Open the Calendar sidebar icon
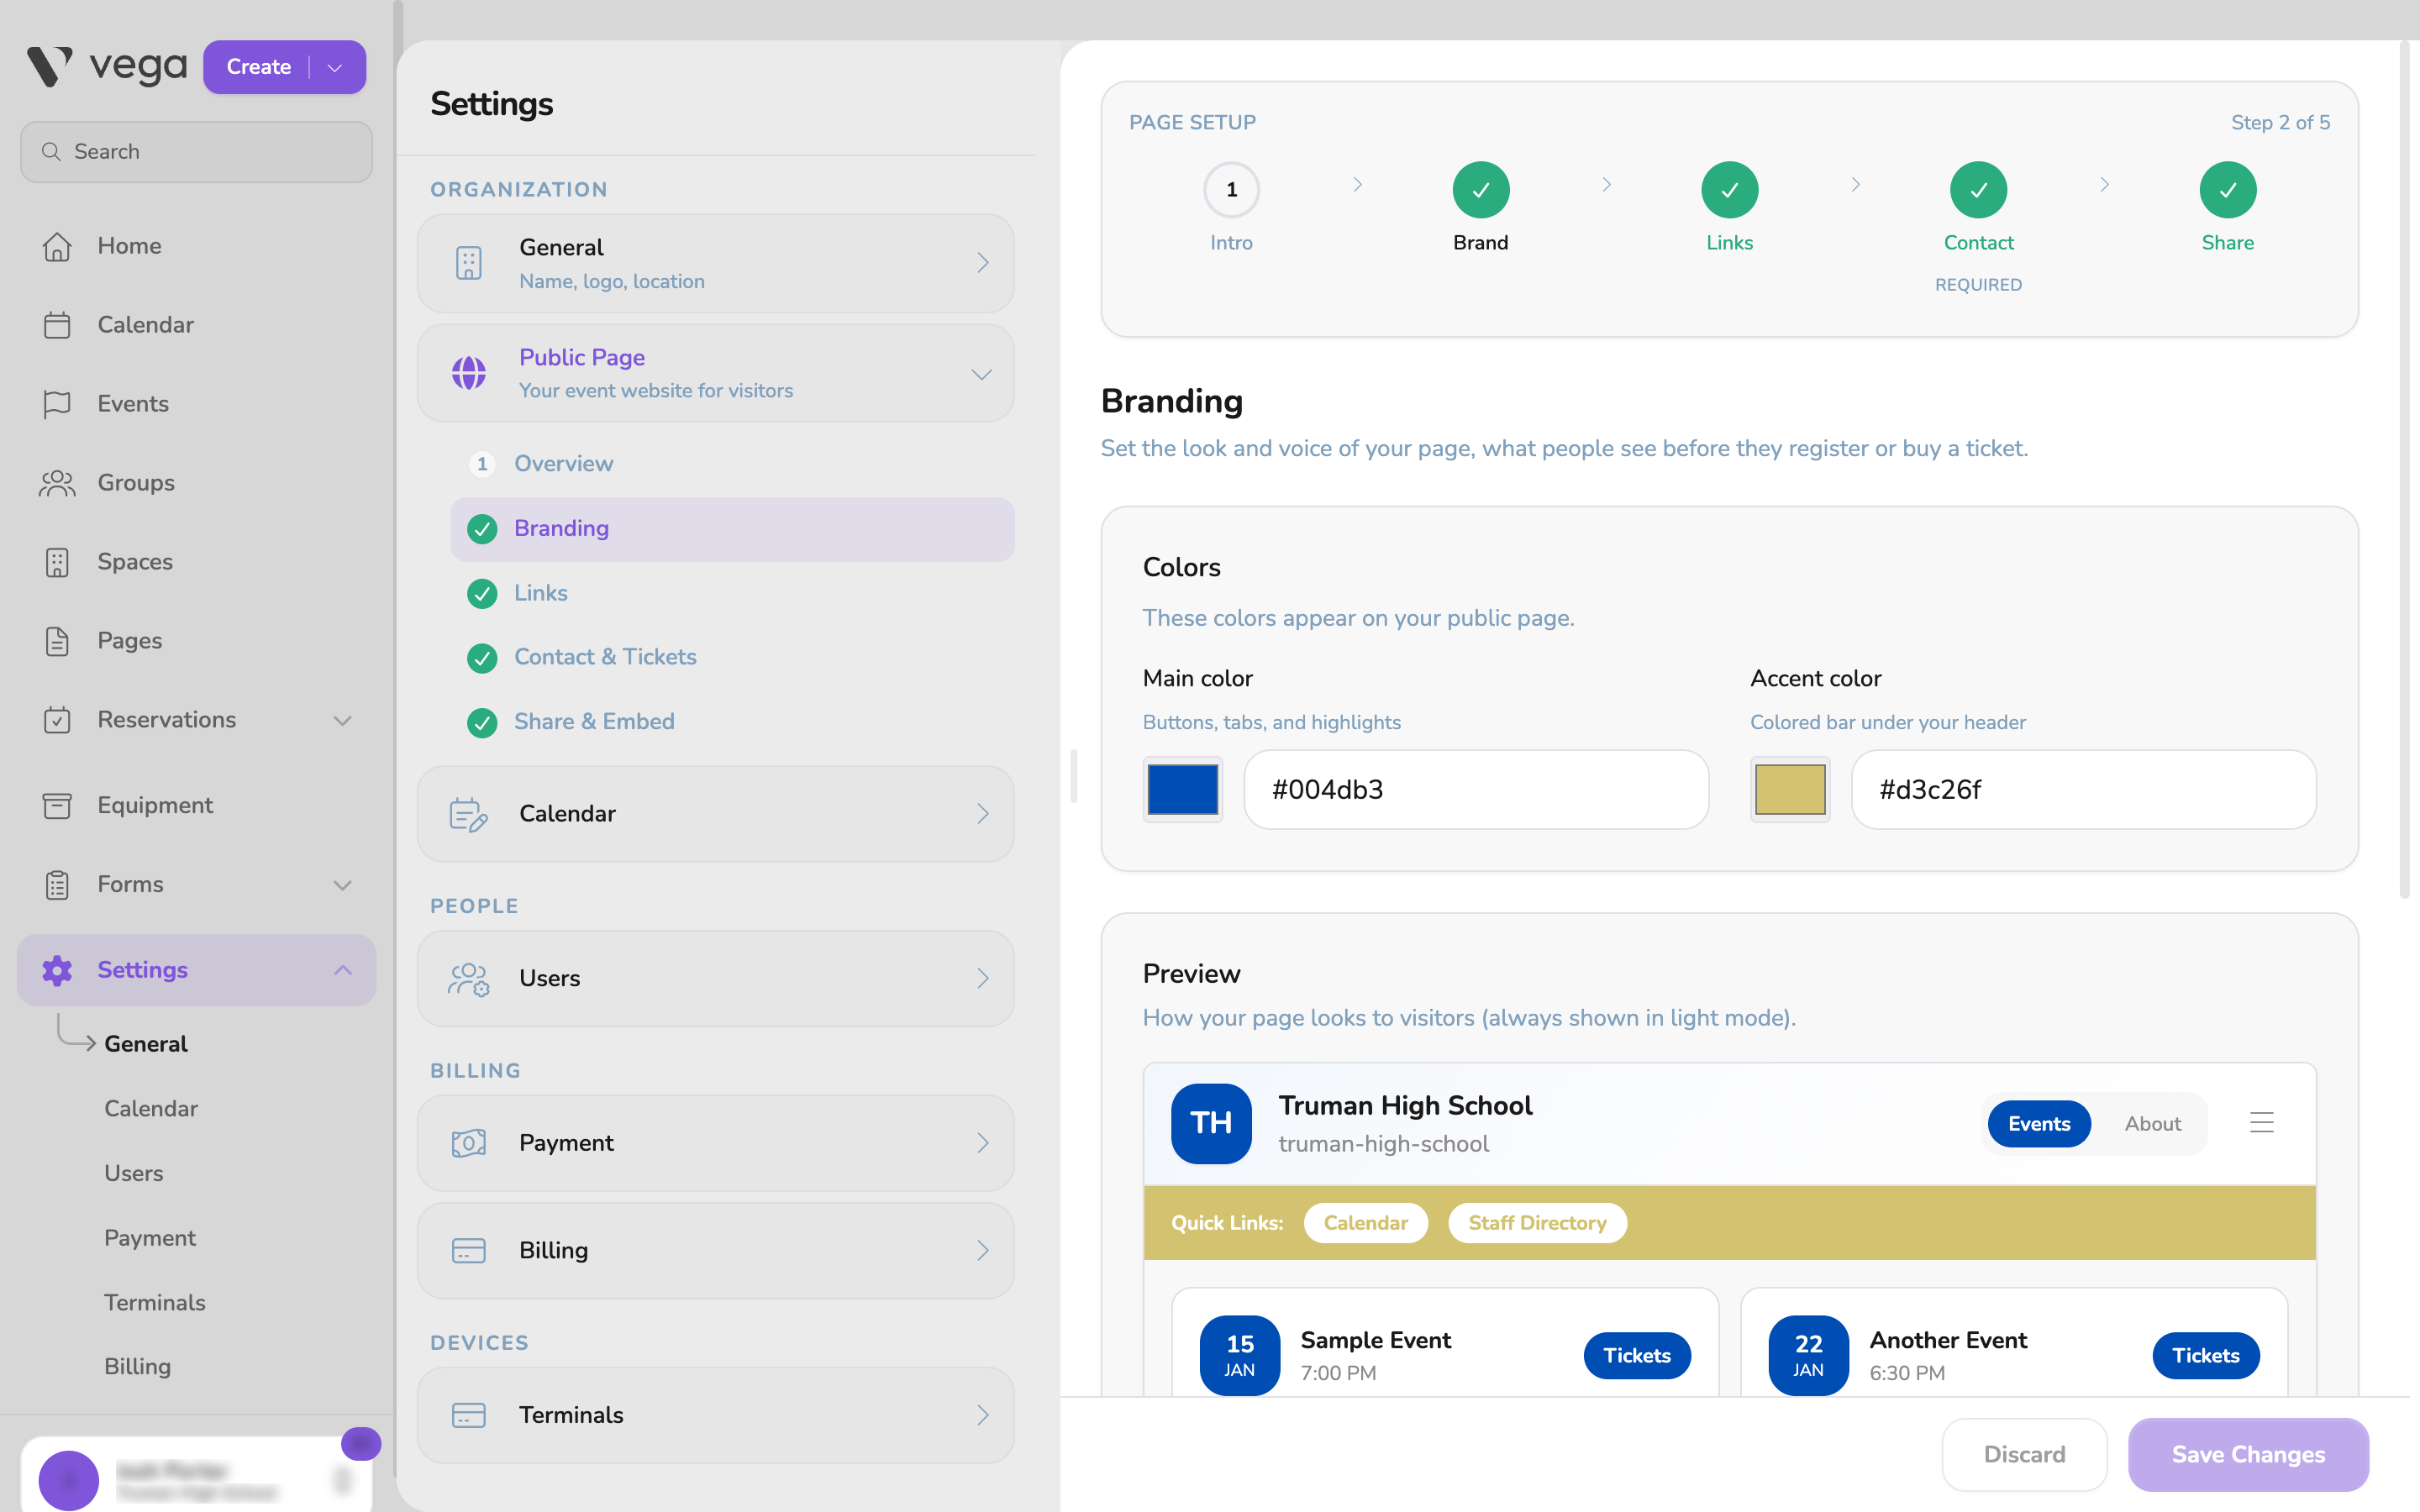 pyautogui.click(x=57, y=325)
